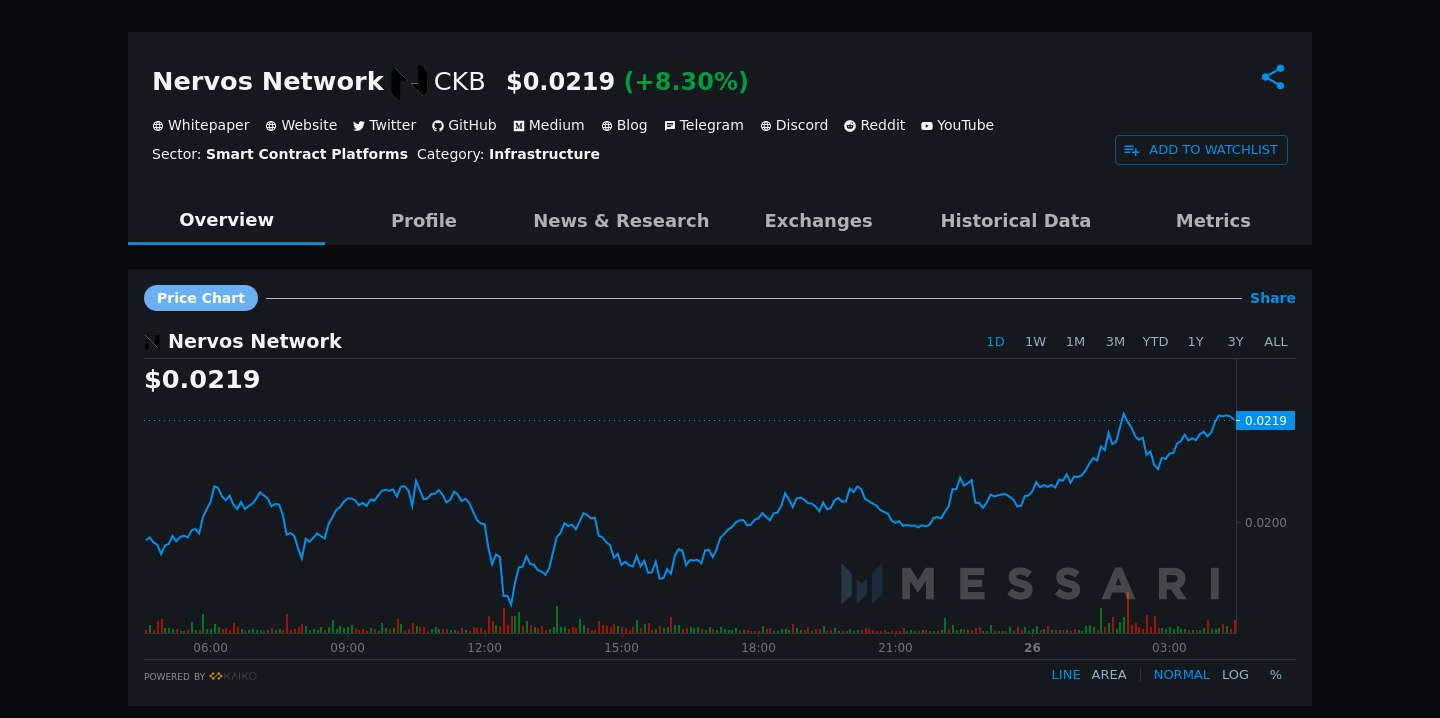Open the Twitter link
The height and width of the screenshot is (718, 1440).
pos(385,125)
